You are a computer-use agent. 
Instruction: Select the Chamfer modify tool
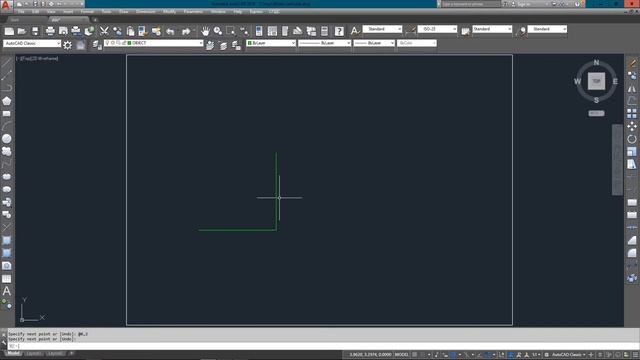click(x=632, y=240)
